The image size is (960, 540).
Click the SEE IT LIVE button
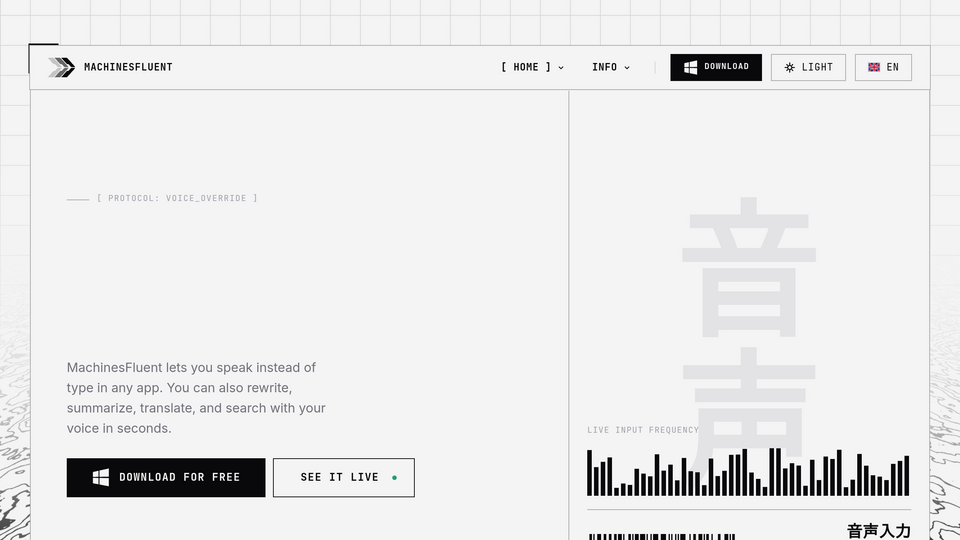click(343, 478)
